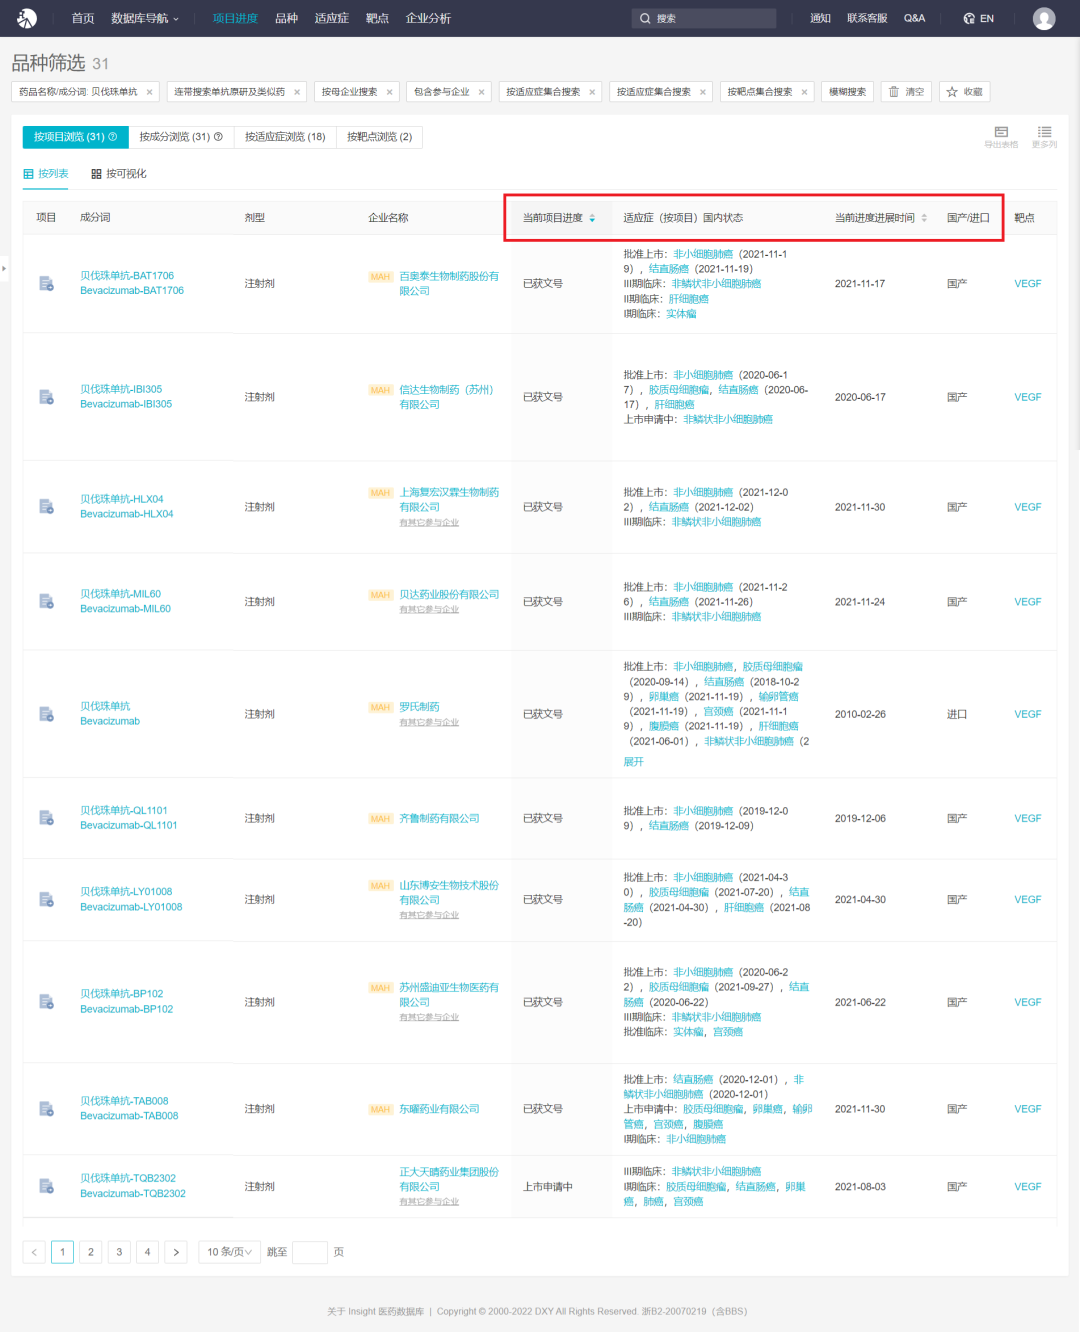Image resolution: width=1080 pixels, height=1332 pixels.
Task: Open the document icon for 贝伐珠单抗-IBI305
Action: [x=46, y=397]
